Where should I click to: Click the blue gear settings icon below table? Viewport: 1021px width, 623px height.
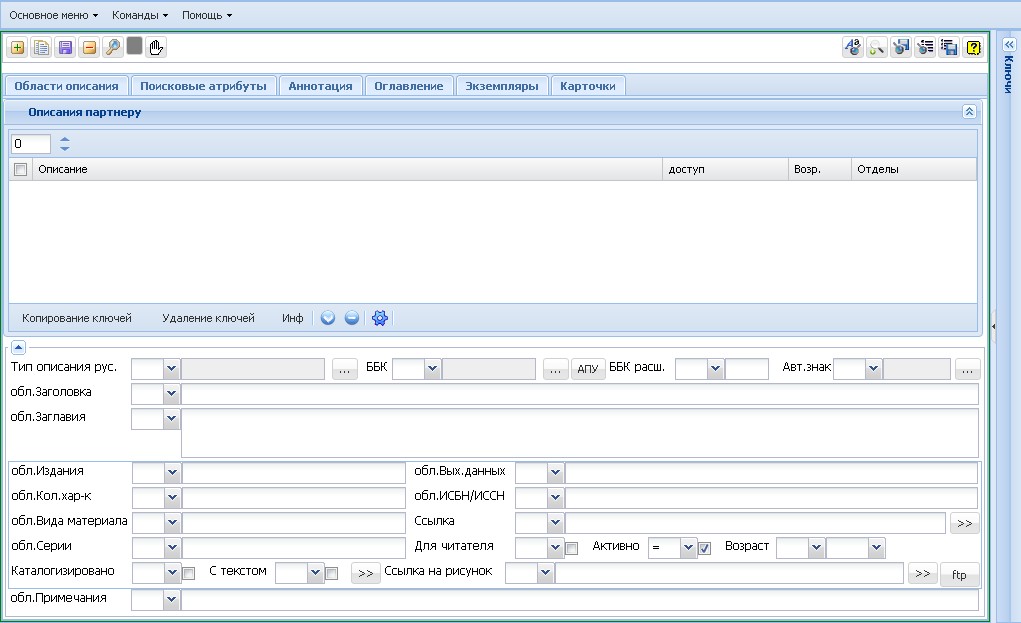380,318
